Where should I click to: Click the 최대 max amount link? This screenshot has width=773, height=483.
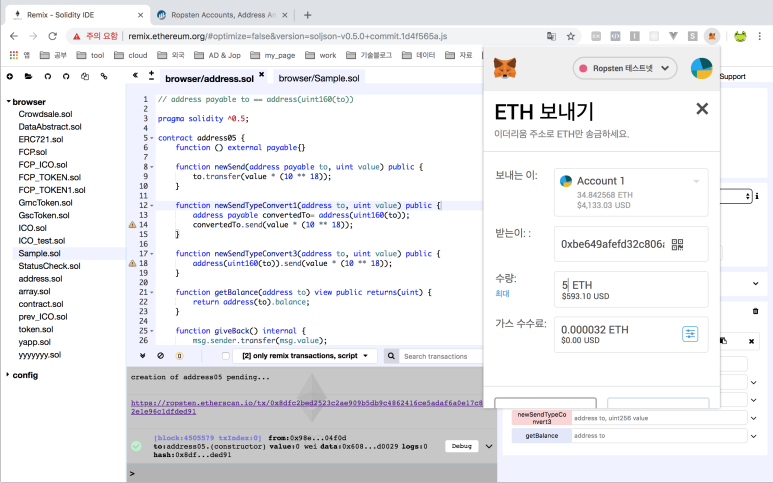[x=502, y=293]
